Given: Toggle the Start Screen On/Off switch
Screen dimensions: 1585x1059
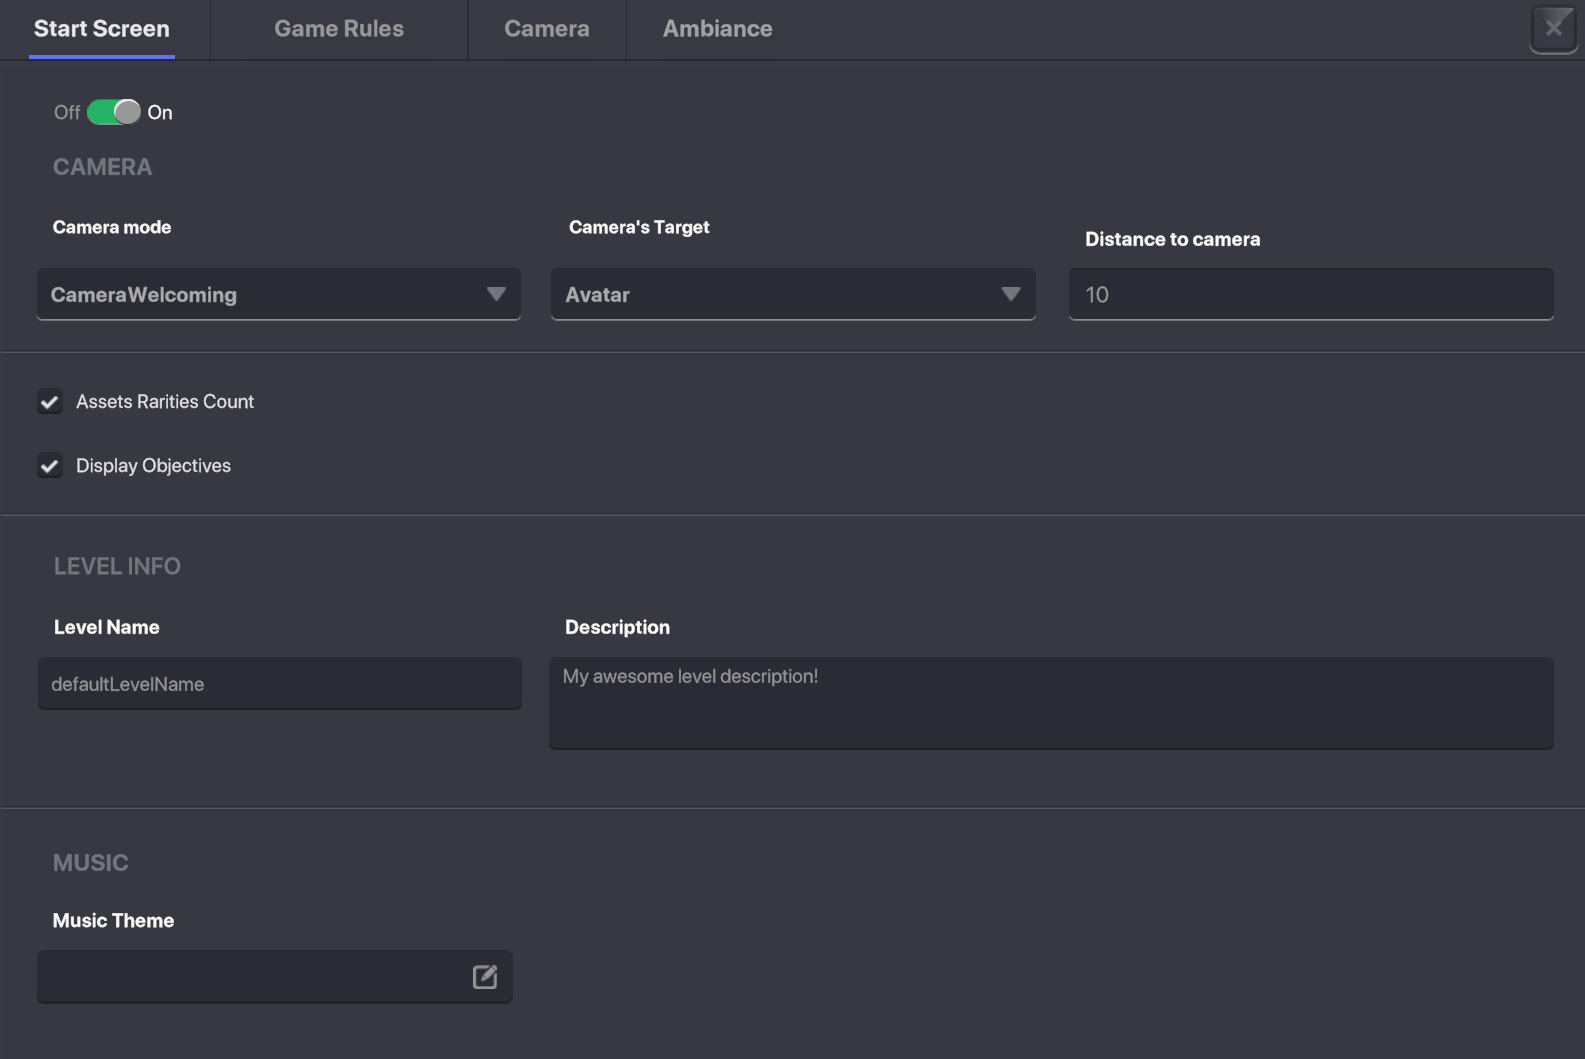Looking at the screenshot, I should pos(113,112).
